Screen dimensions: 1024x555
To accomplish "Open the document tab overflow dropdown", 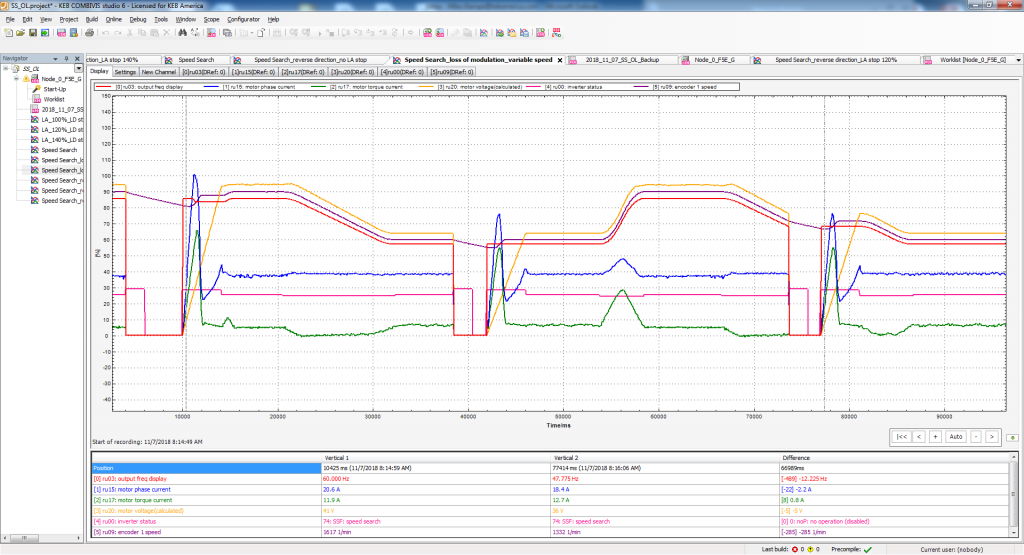I will click(x=1018, y=60).
